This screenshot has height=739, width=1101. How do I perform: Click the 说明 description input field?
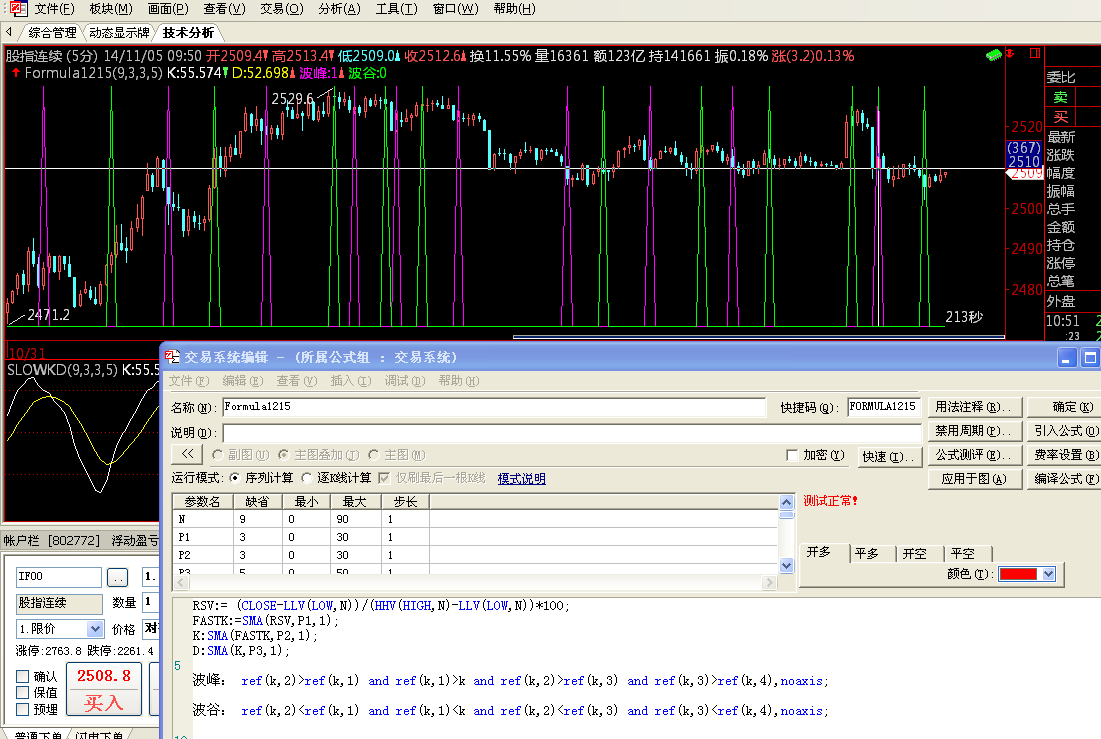(x=572, y=433)
